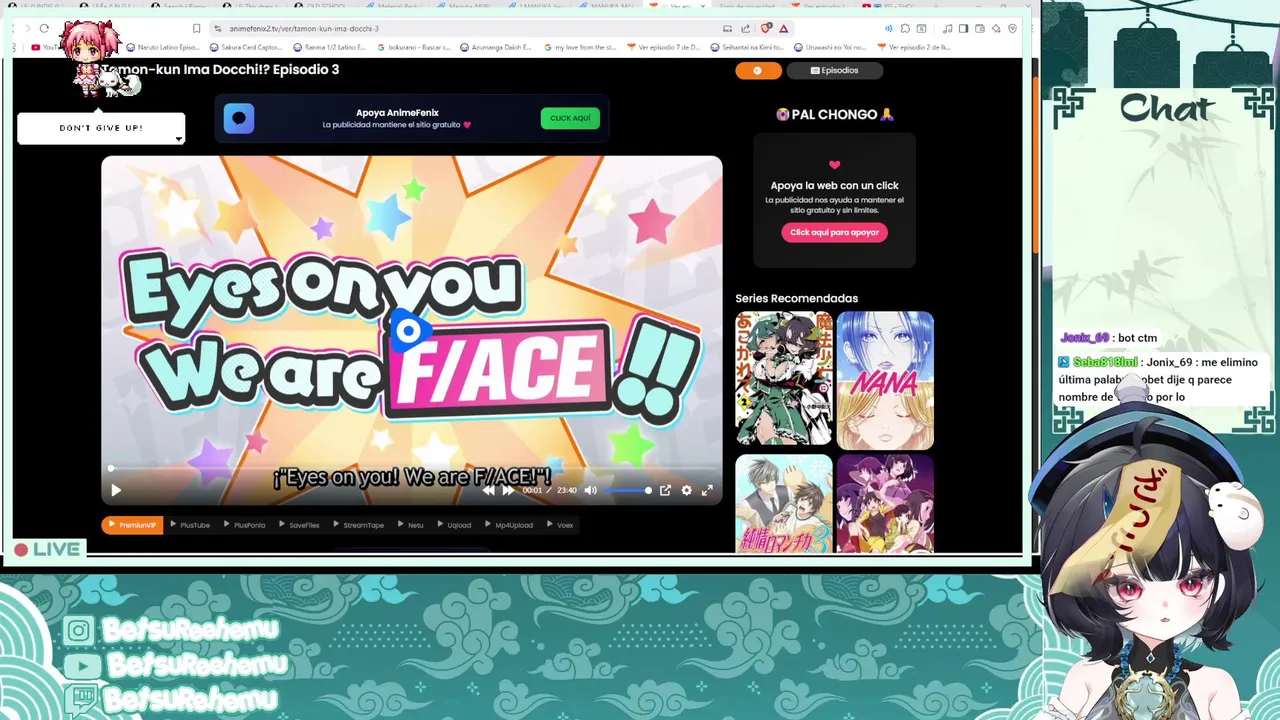
Task: Fast-forward the video player
Action: [x=508, y=490]
